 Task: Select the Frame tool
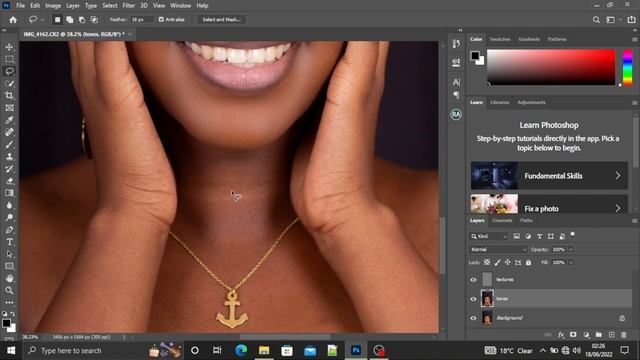click(x=9, y=108)
